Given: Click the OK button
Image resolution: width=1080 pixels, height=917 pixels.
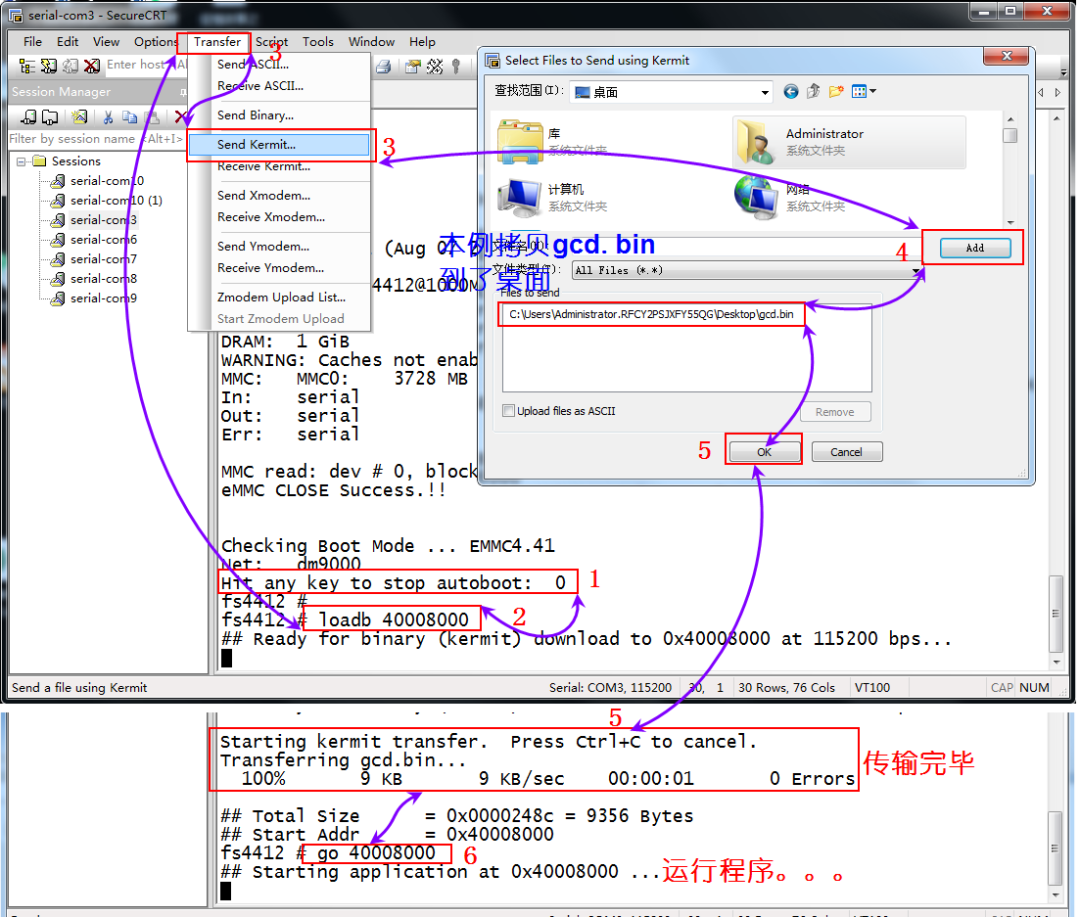Looking at the screenshot, I should pos(765,452).
